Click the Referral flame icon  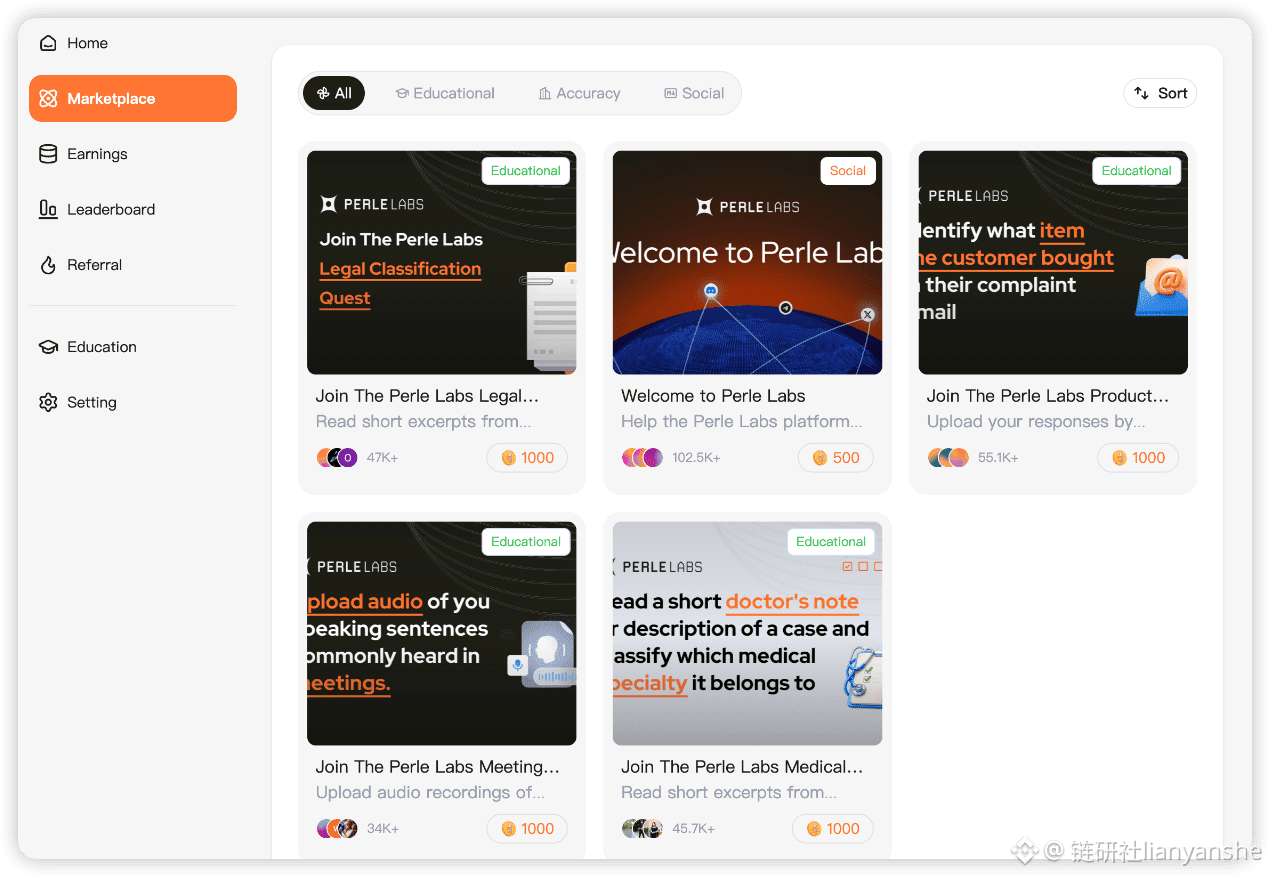pyautogui.click(x=48, y=265)
